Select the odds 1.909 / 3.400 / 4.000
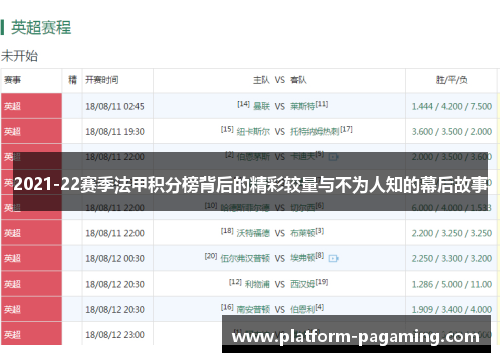Screen dimensions: 500x362 [452, 310]
